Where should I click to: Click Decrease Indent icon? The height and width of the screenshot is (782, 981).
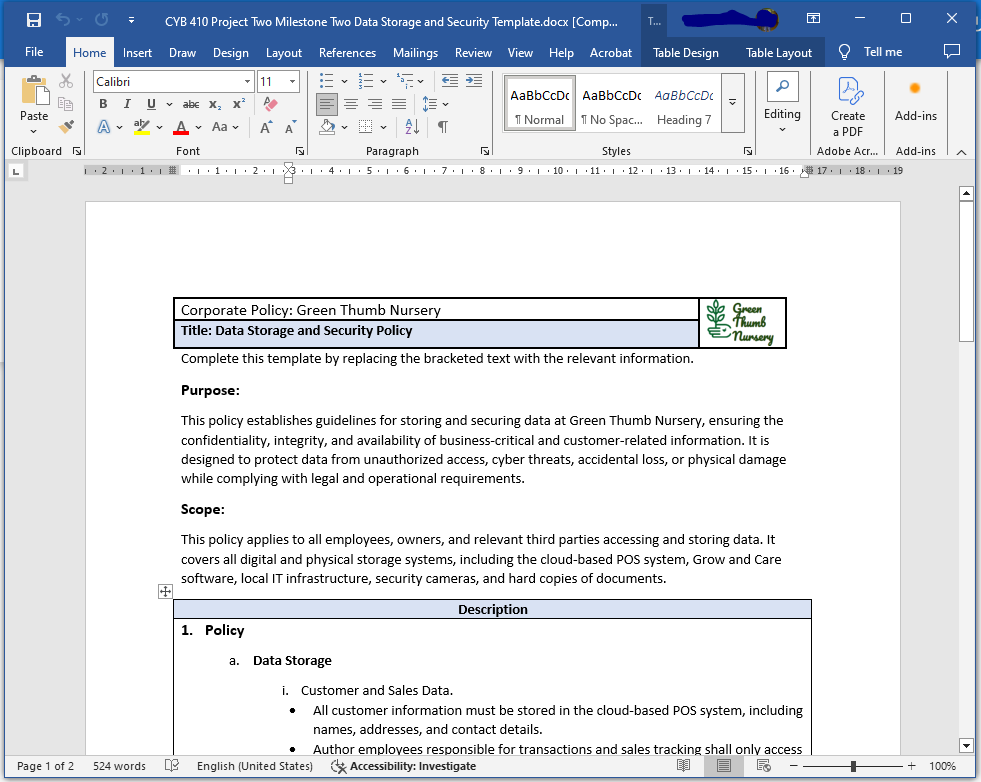pyautogui.click(x=449, y=81)
